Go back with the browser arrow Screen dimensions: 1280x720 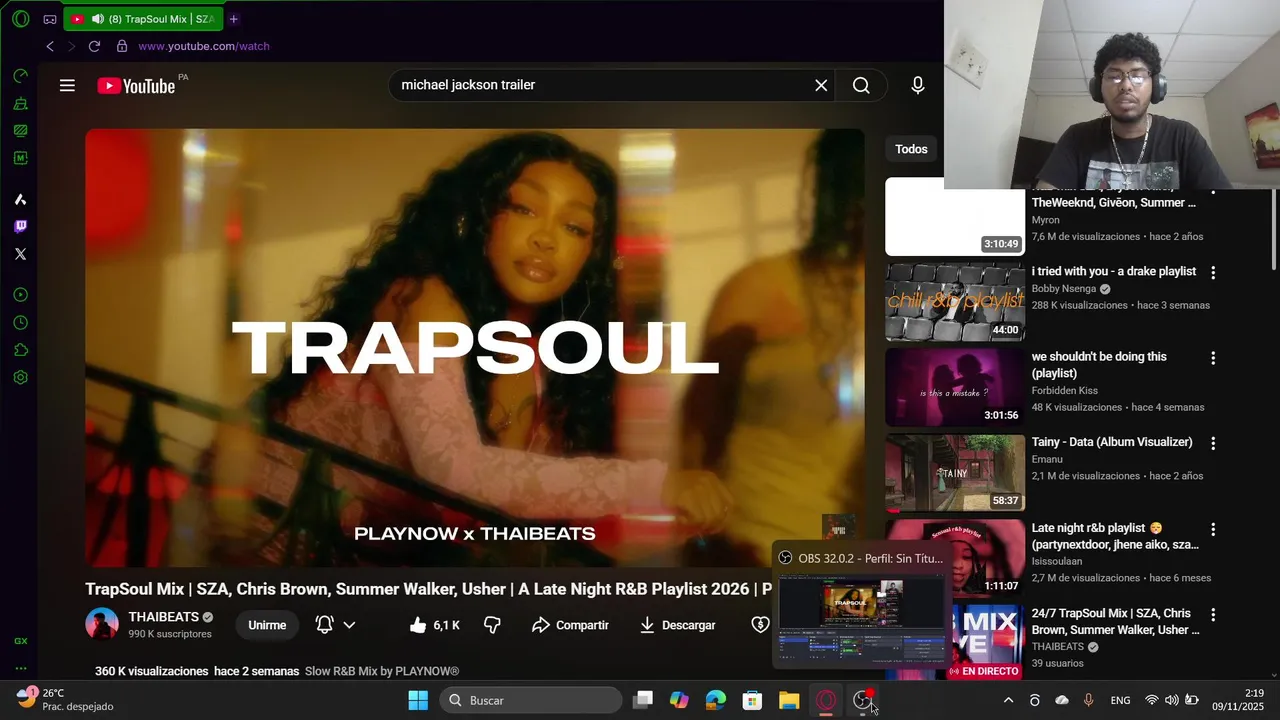click(x=50, y=46)
